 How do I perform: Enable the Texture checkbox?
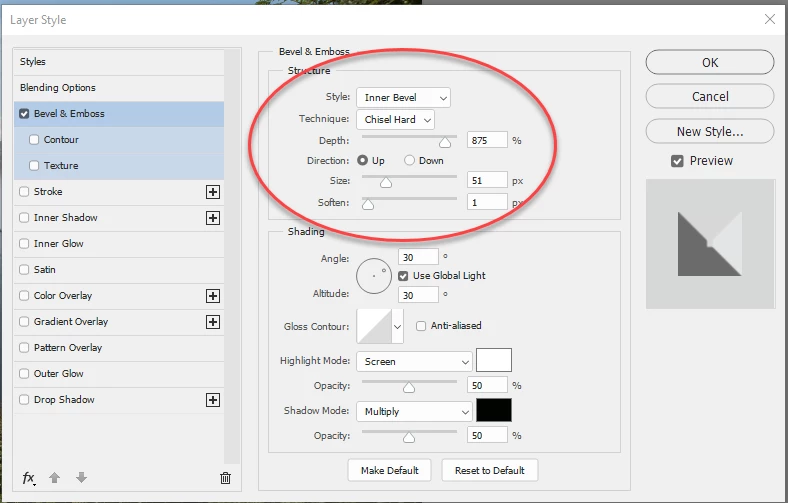tap(34, 165)
